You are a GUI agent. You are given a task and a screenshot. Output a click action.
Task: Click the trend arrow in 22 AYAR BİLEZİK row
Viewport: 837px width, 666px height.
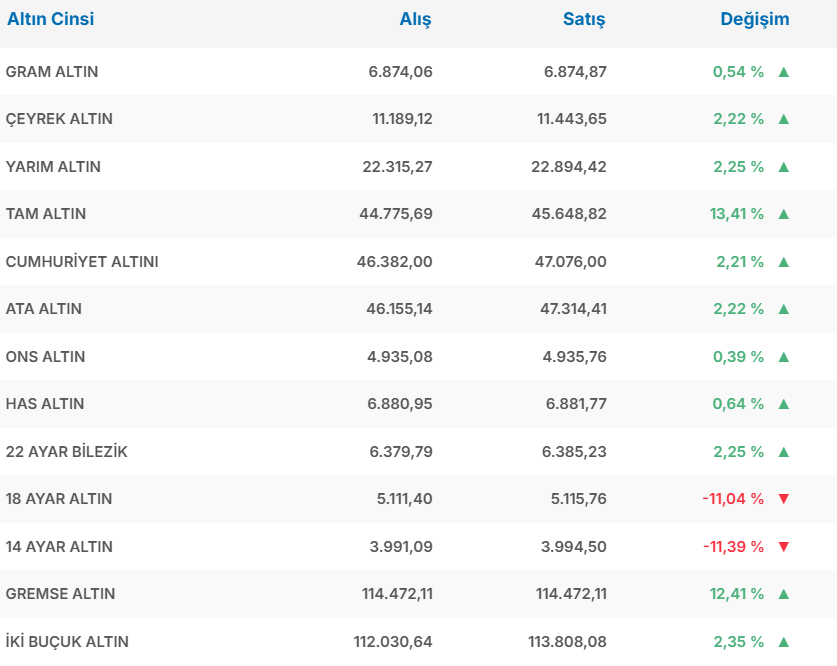click(x=783, y=452)
